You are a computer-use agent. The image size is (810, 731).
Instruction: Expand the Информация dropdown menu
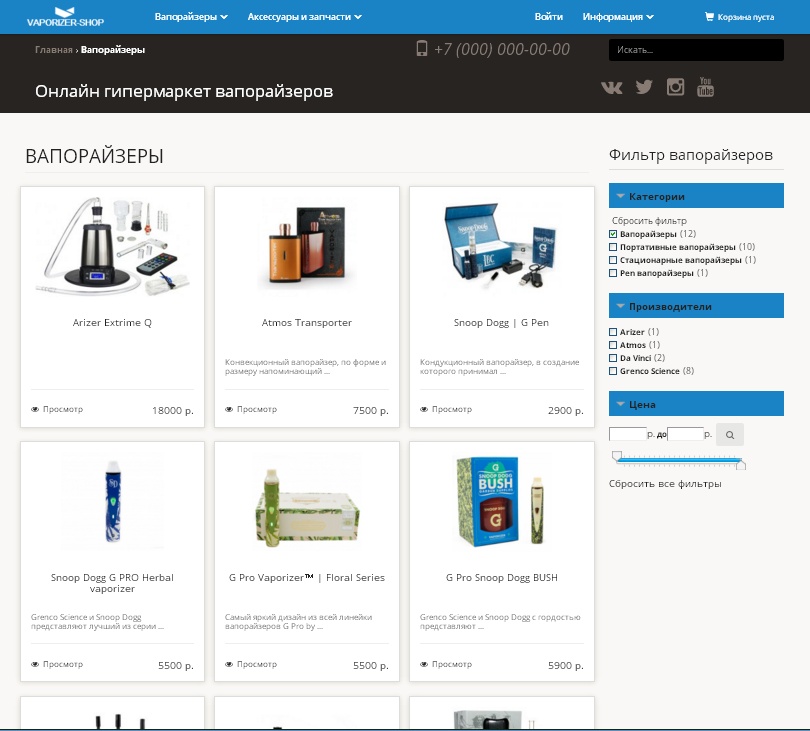coord(618,17)
